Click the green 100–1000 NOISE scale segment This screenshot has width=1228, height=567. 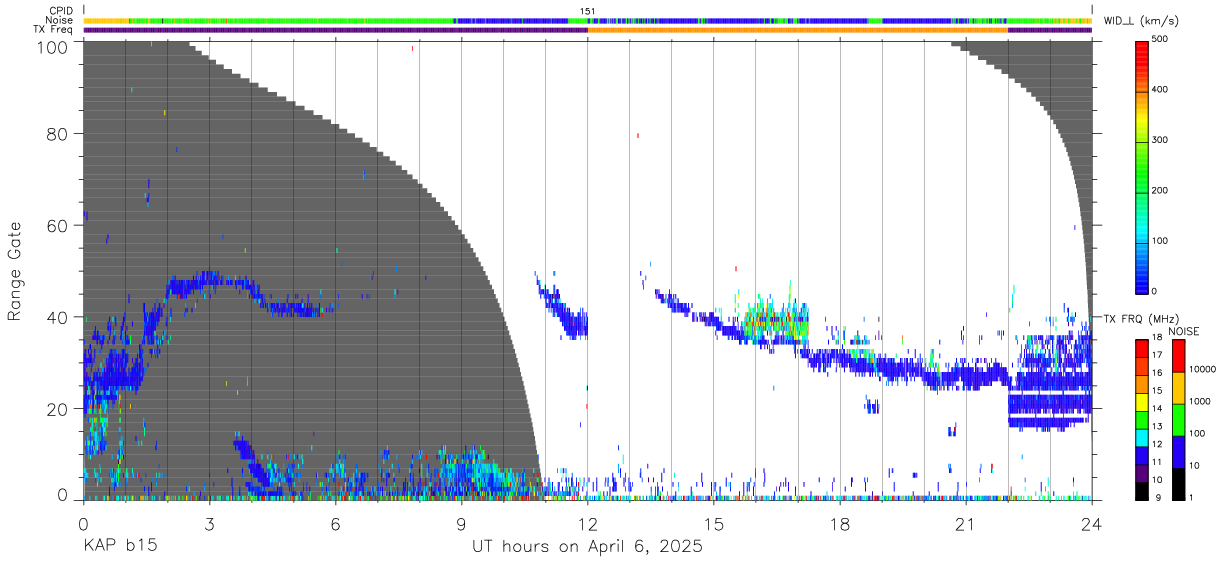point(1177,420)
